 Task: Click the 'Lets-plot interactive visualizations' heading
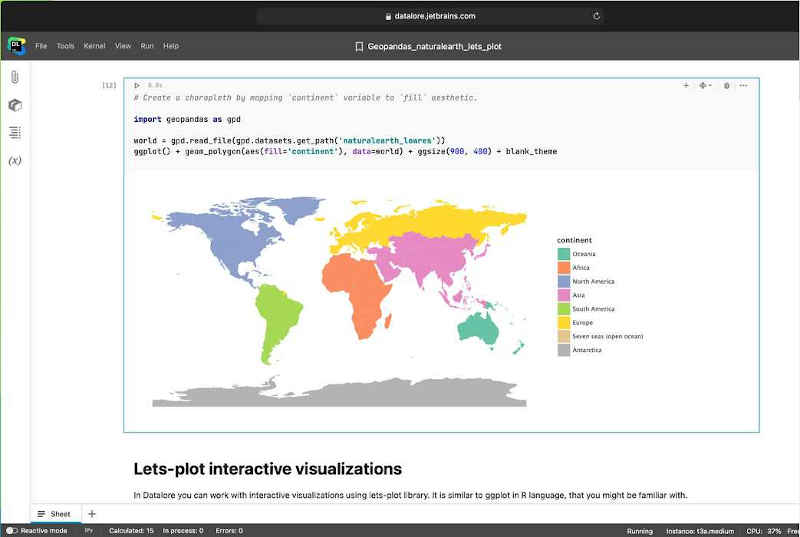tap(267, 469)
